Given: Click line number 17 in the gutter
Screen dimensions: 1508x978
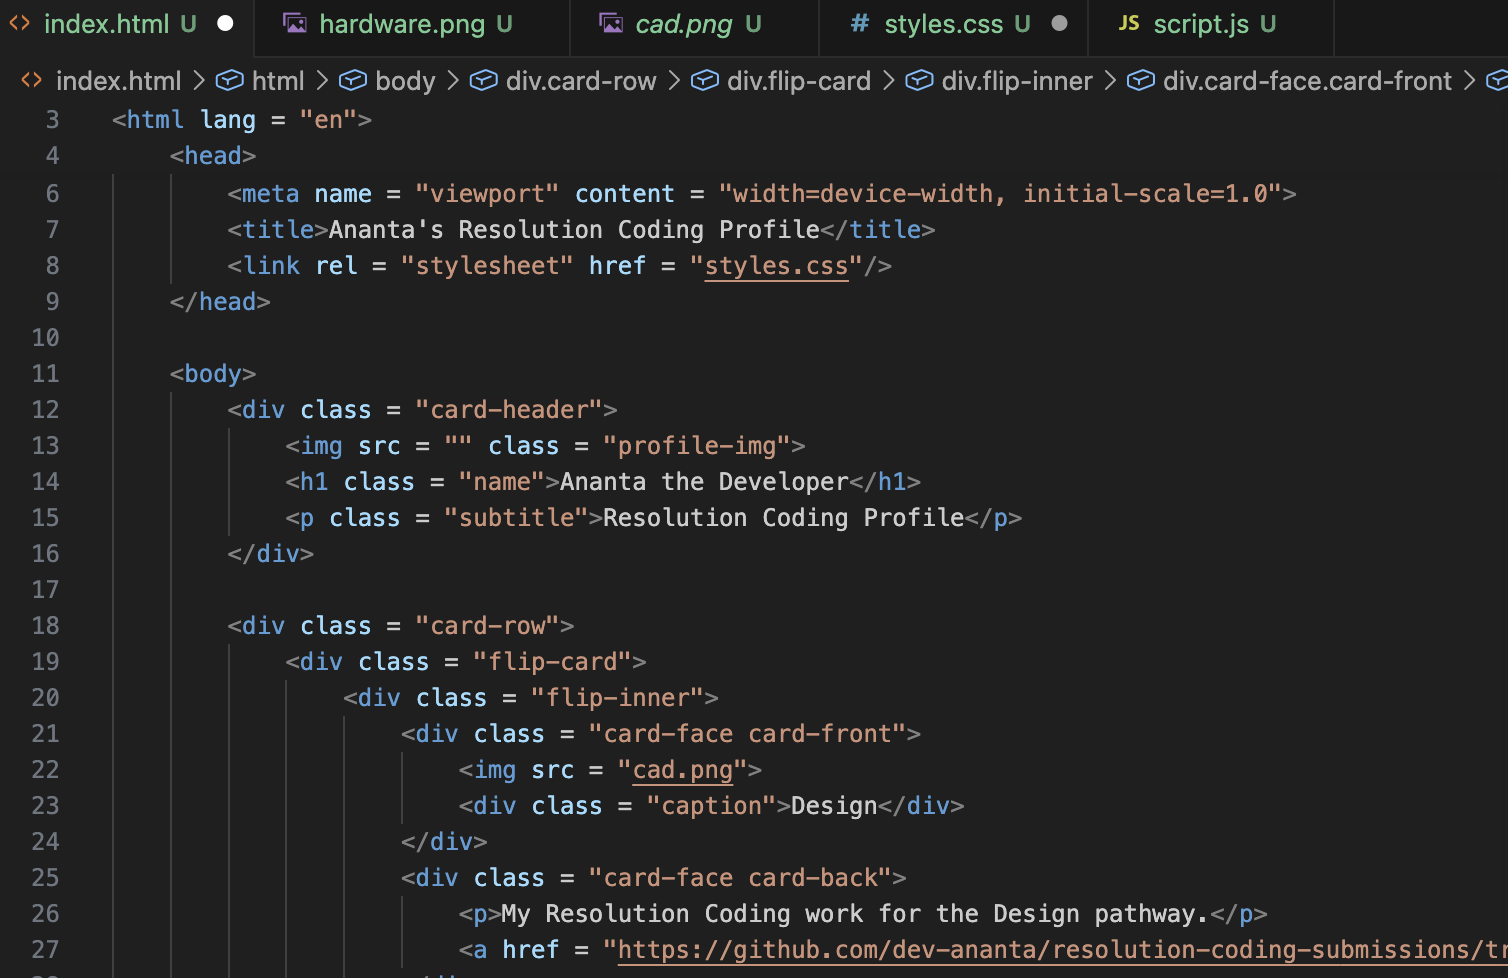Looking at the screenshot, I should click(45, 590).
